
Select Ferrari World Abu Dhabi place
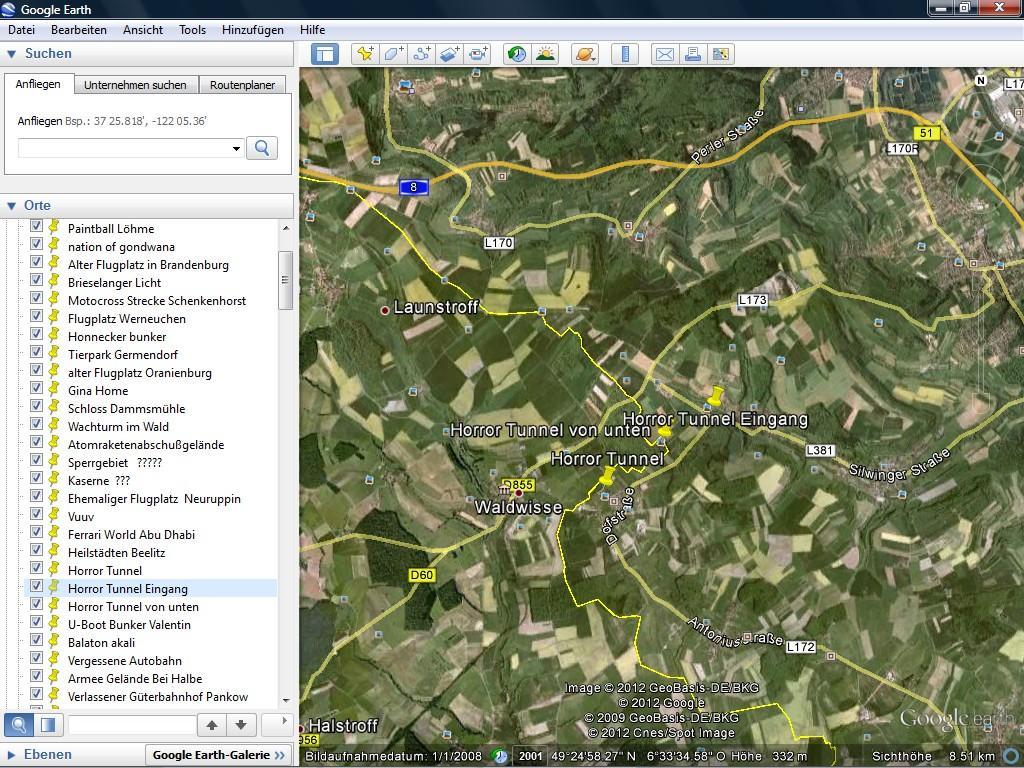pyautogui.click(x=131, y=535)
